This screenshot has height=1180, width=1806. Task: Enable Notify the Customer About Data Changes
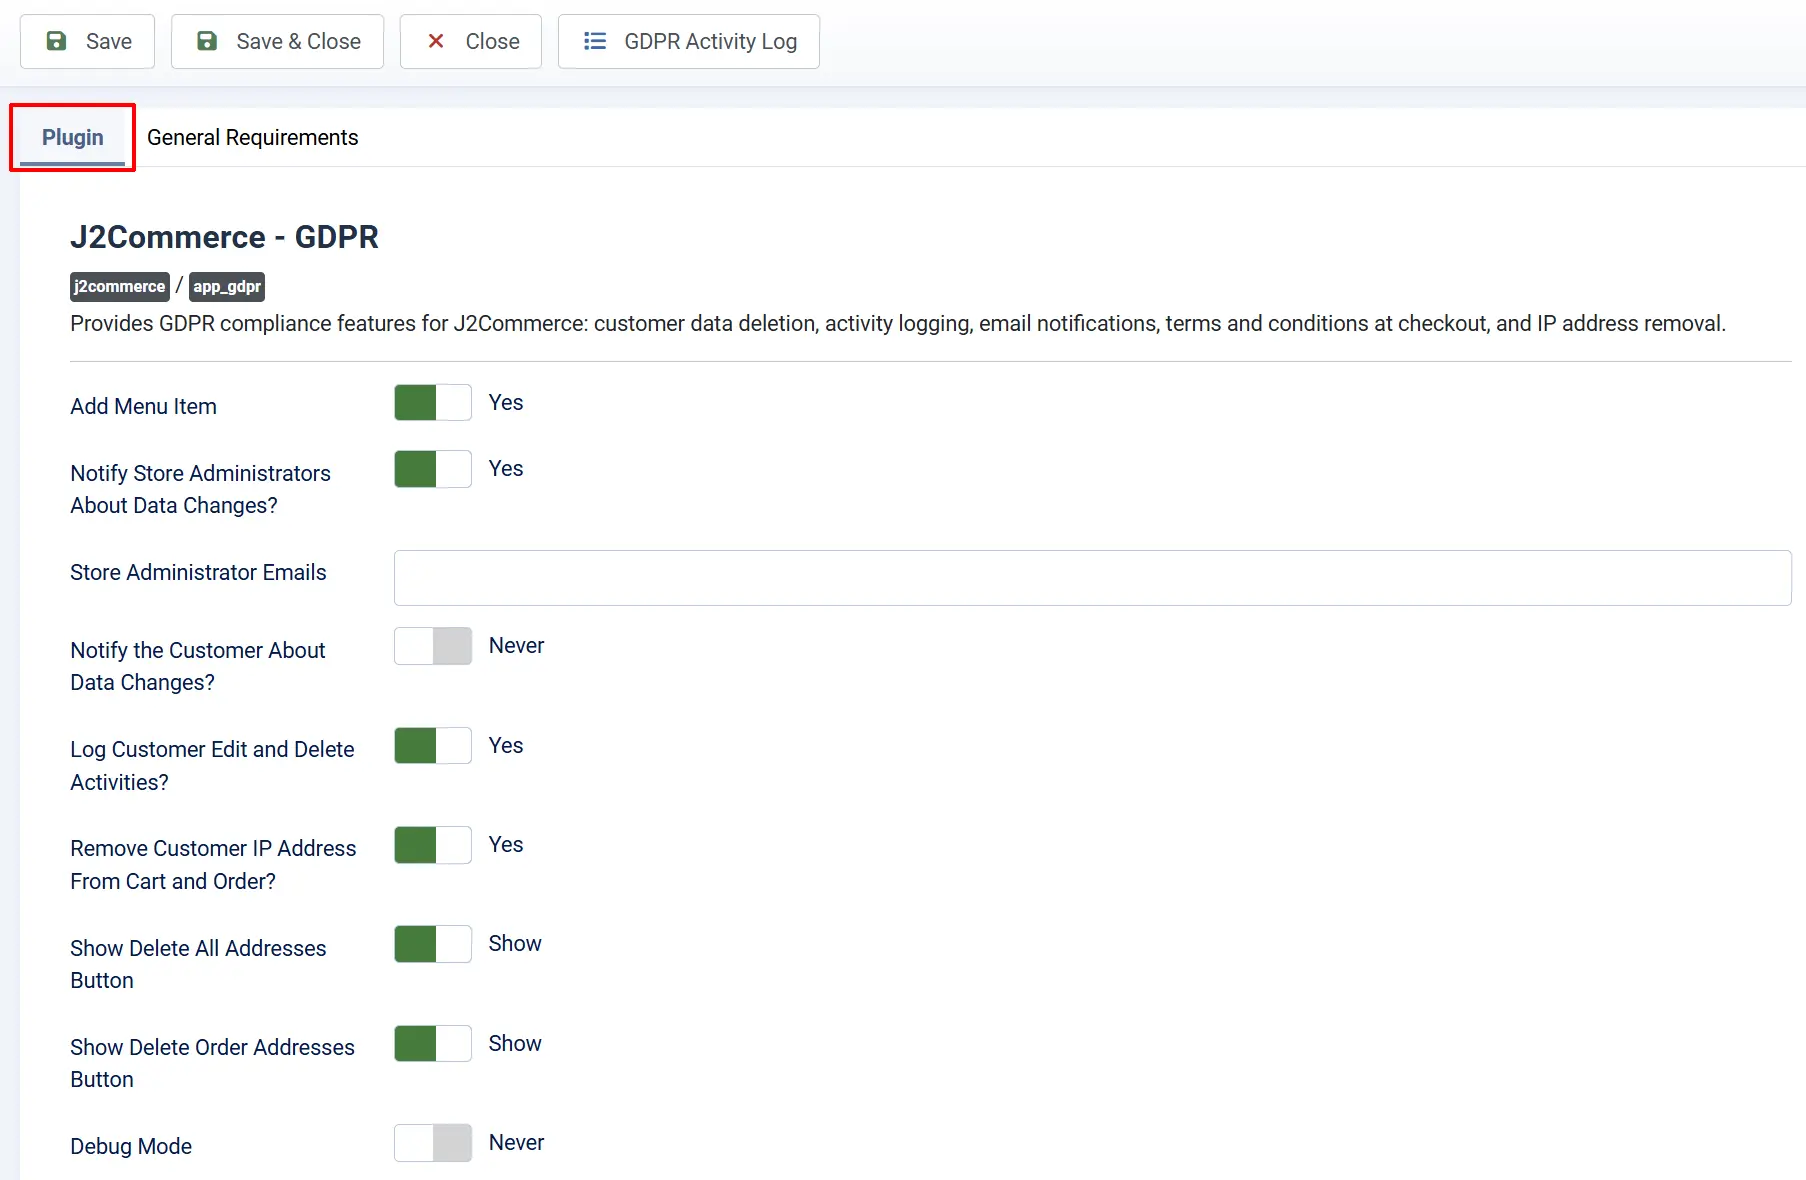tap(433, 646)
